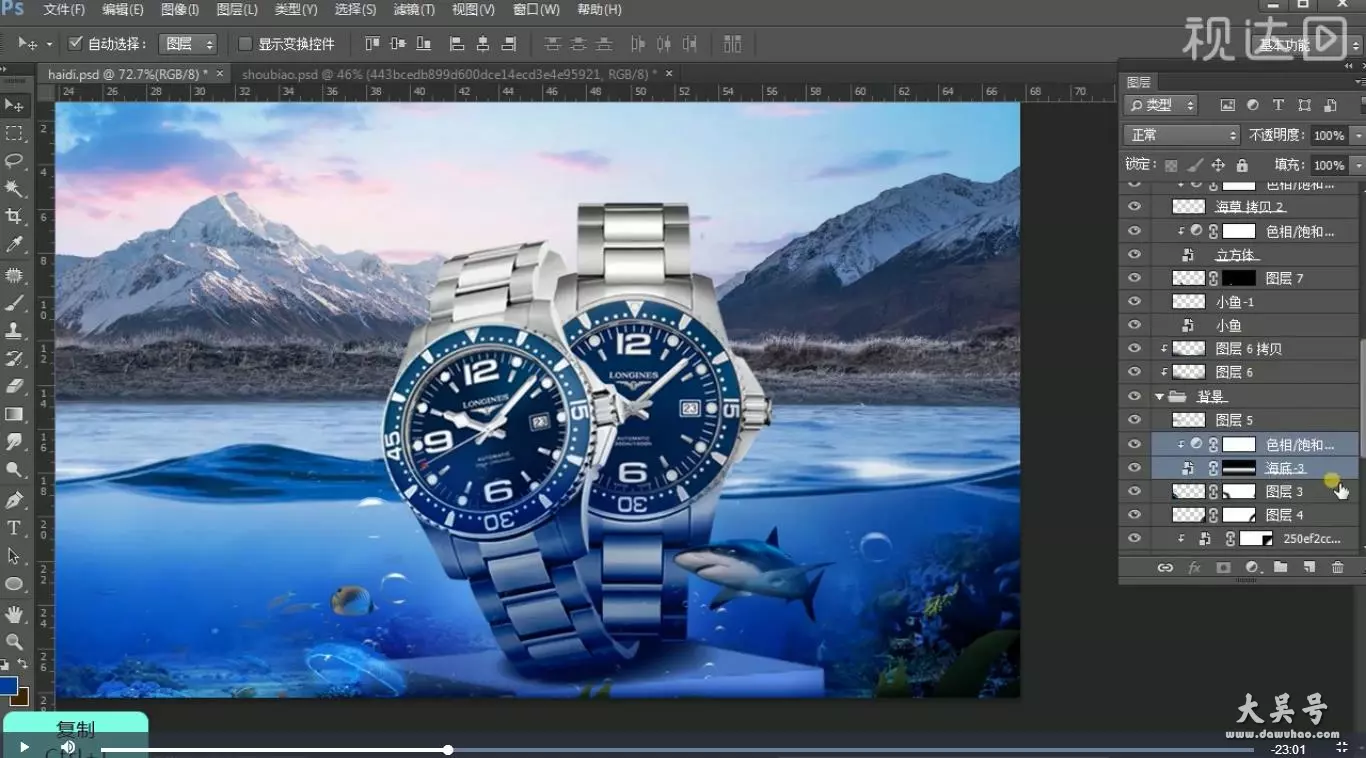Screen dimensions: 1366x758
Task: Toggle the 显示变换控件 checkbox
Action: 245,44
